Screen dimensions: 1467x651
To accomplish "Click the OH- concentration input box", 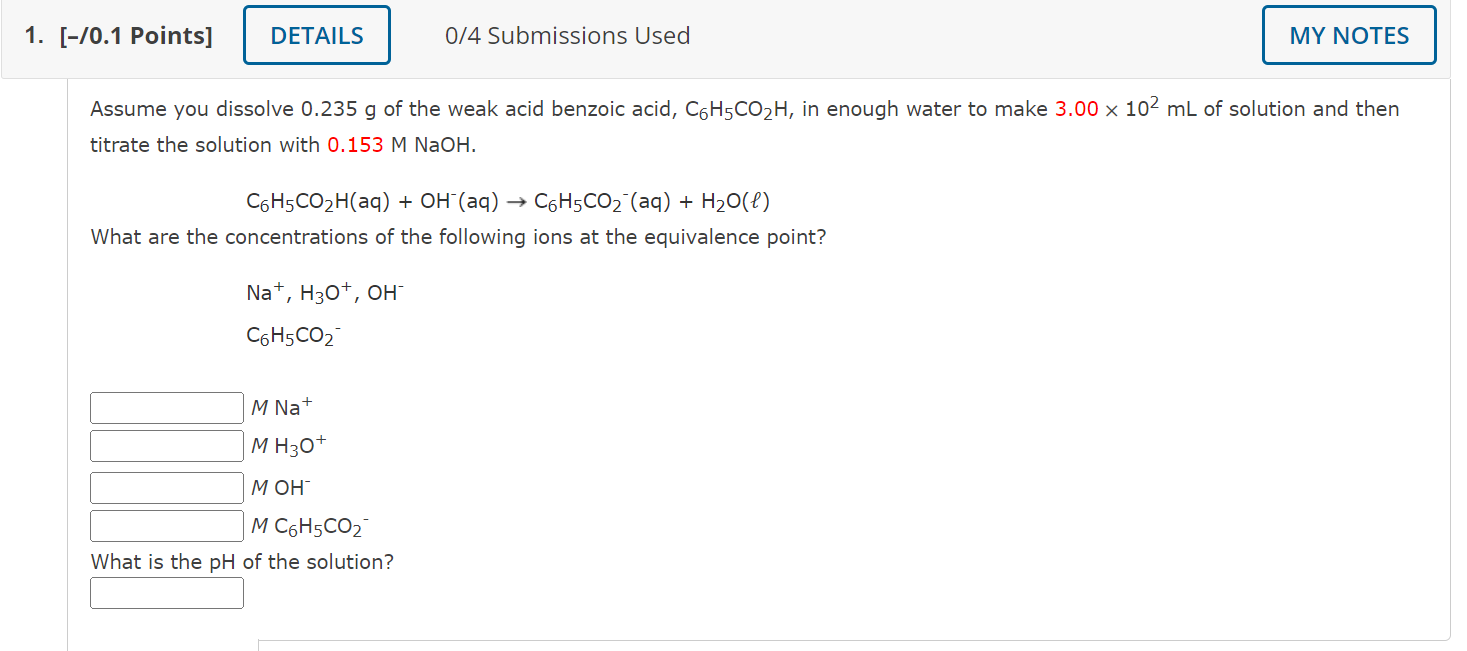I will click(166, 487).
